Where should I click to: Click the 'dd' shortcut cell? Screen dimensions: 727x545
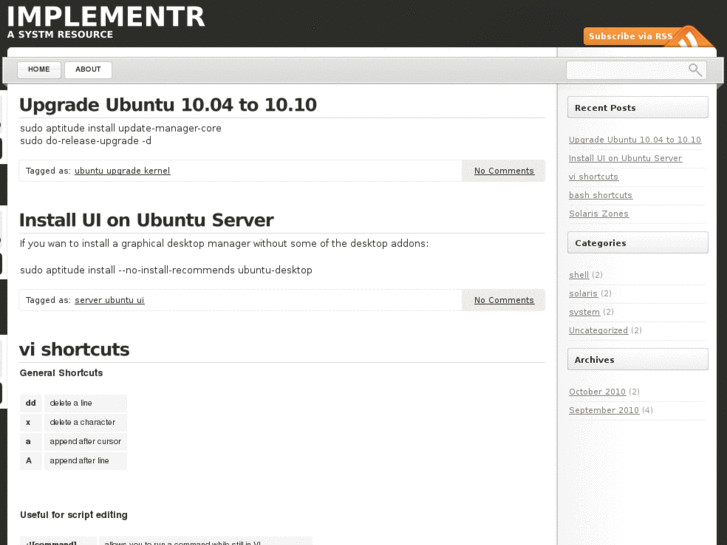click(31, 403)
